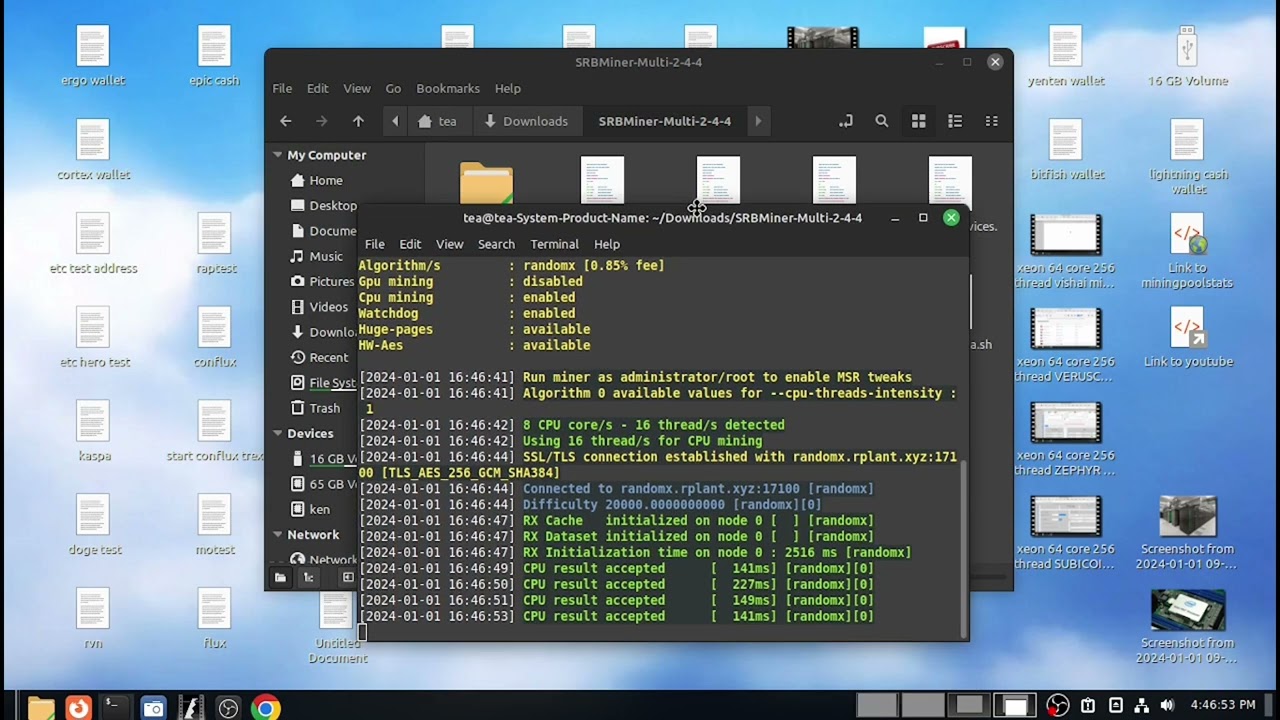Collapse the My Computer section
Screen dimensions: 1280x720
(x=278, y=155)
